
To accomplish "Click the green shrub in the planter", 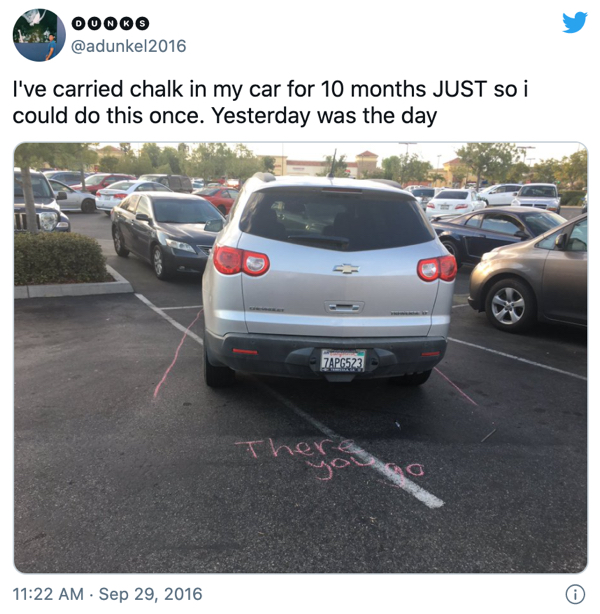I will (59, 258).
